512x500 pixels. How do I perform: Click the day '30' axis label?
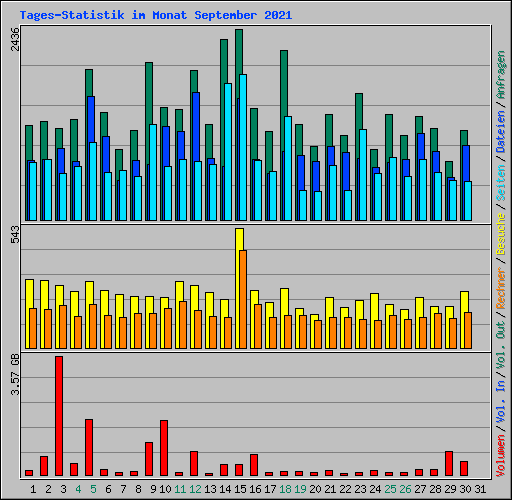(x=465, y=489)
